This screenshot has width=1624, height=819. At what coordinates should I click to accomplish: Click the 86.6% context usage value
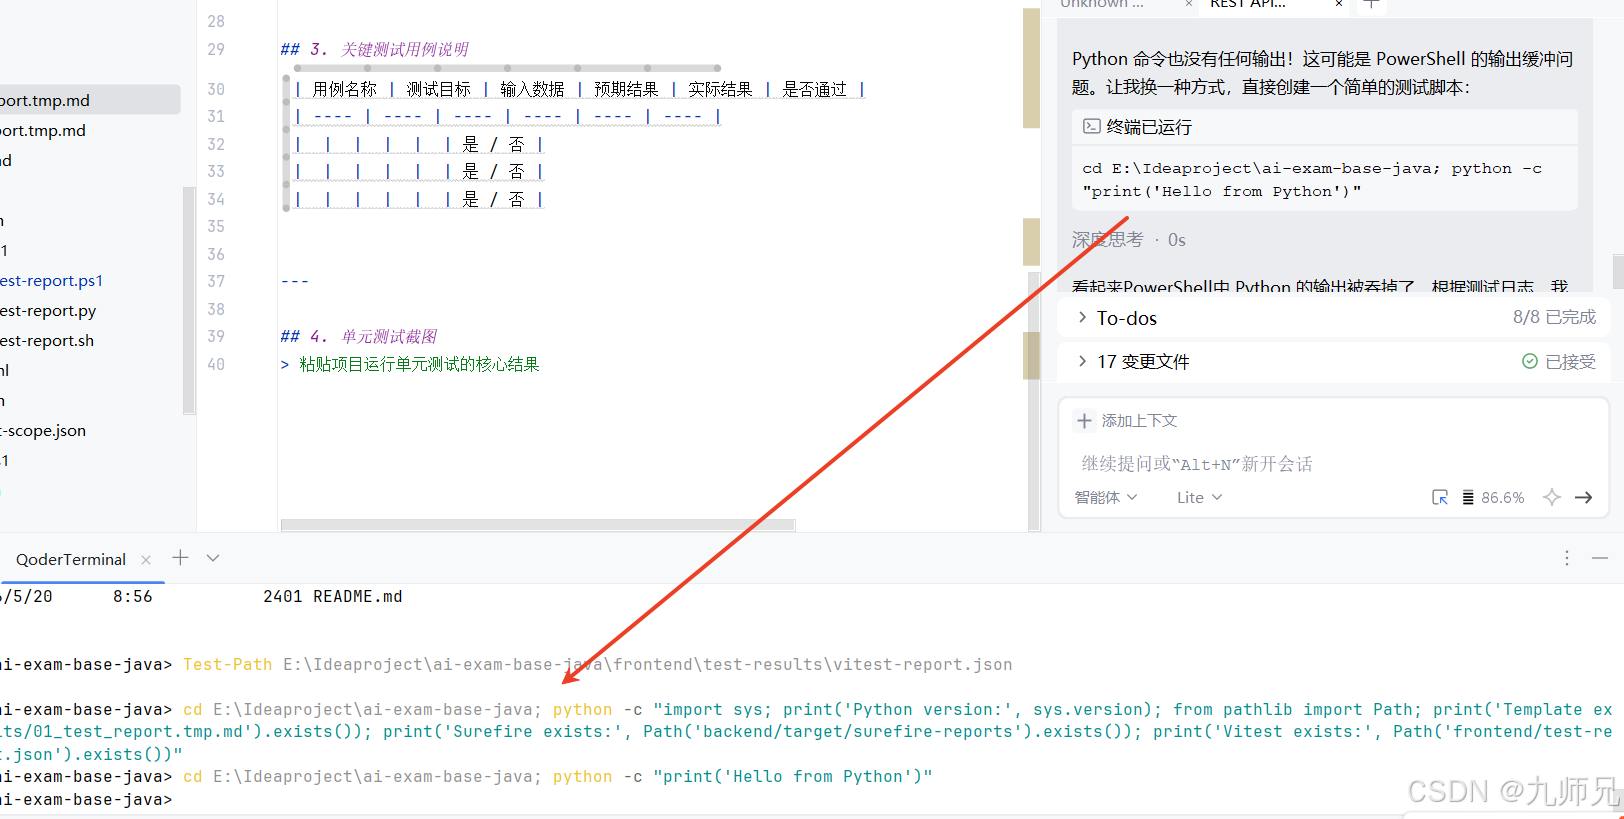pos(1502,497)
